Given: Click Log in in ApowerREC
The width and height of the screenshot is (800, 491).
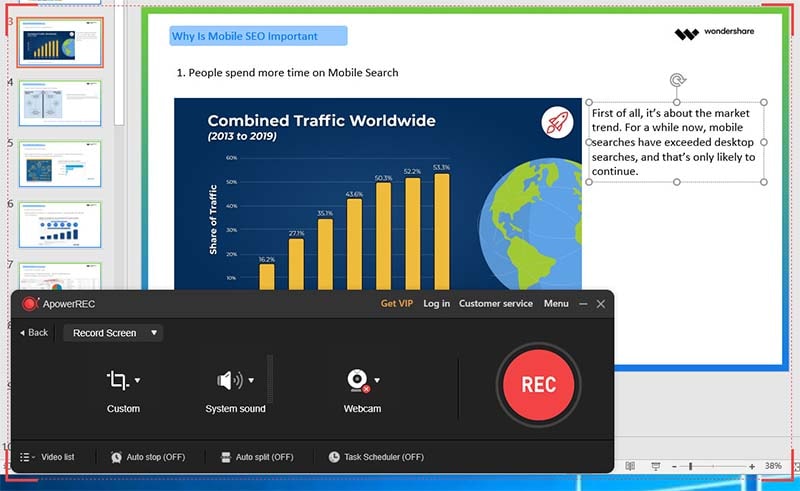Looking at the screenshot, I should tap(436, 303).
